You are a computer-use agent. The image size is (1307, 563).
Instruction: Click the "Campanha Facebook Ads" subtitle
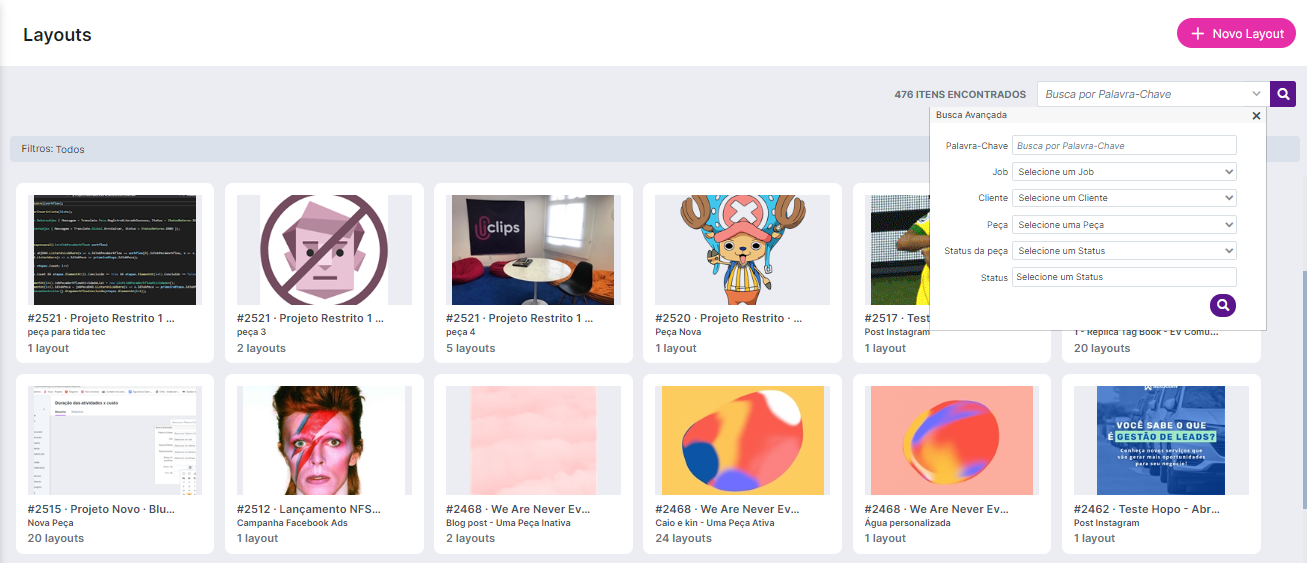pyautogui.click(x=292, y=523)
